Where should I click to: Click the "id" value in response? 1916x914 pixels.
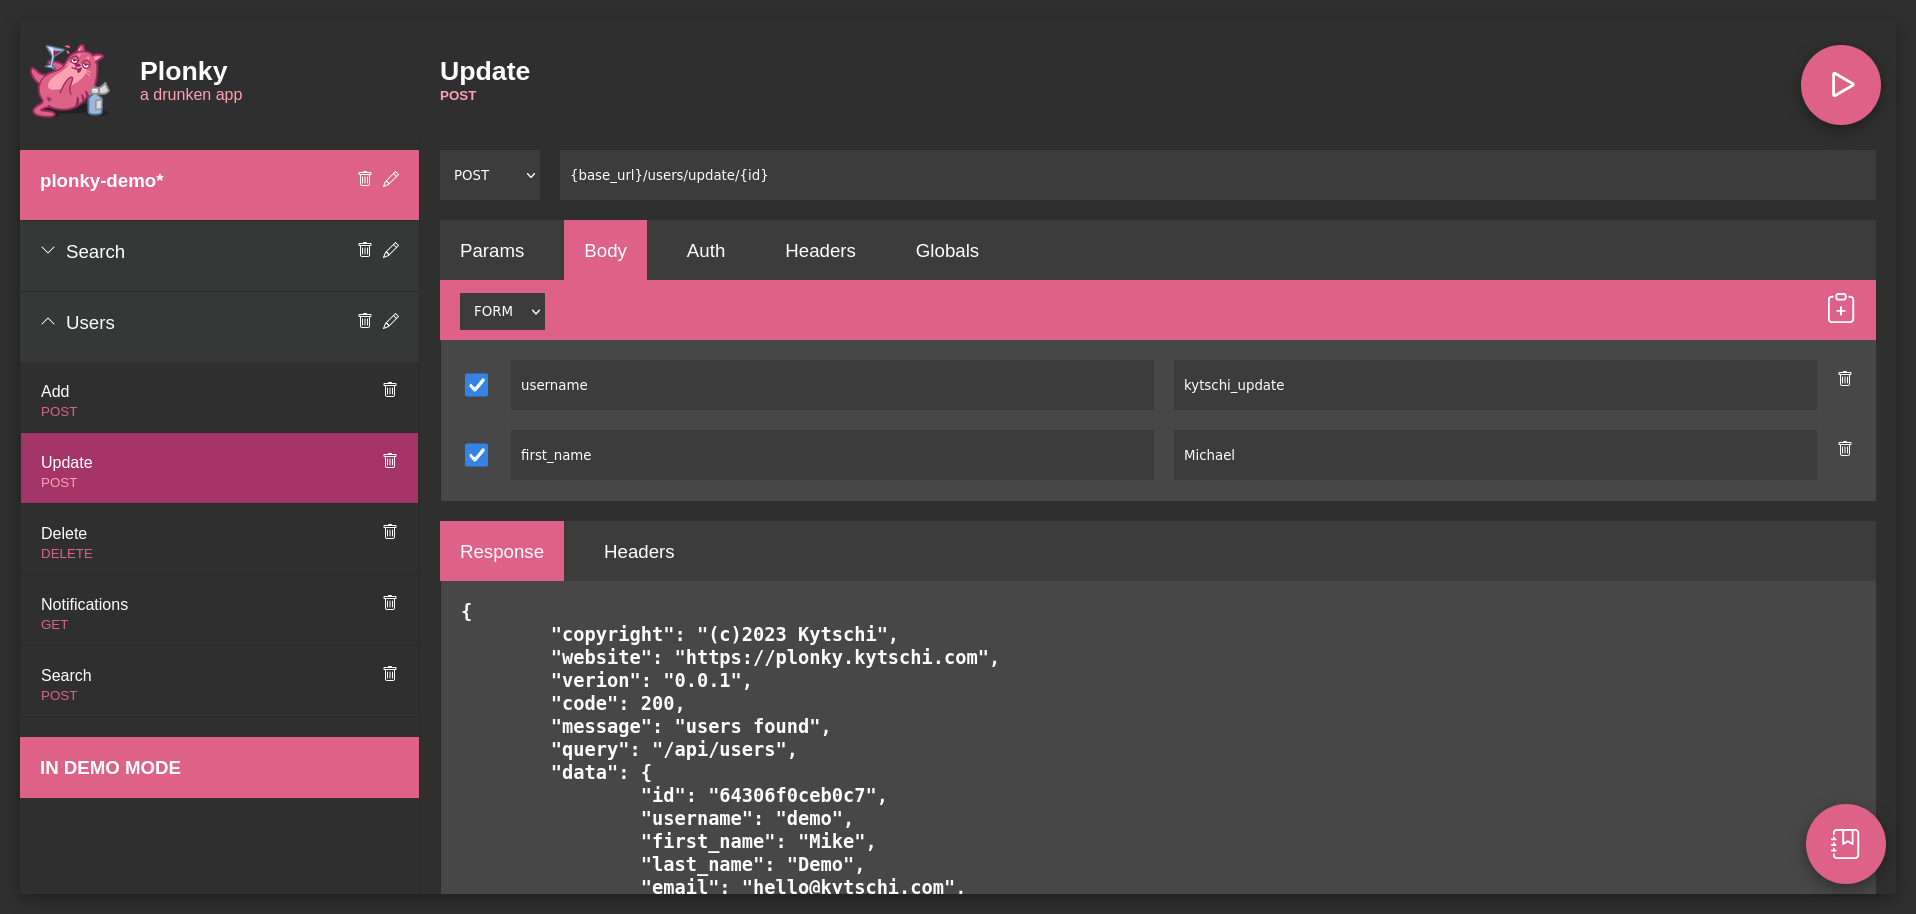[x=792, y=795]
